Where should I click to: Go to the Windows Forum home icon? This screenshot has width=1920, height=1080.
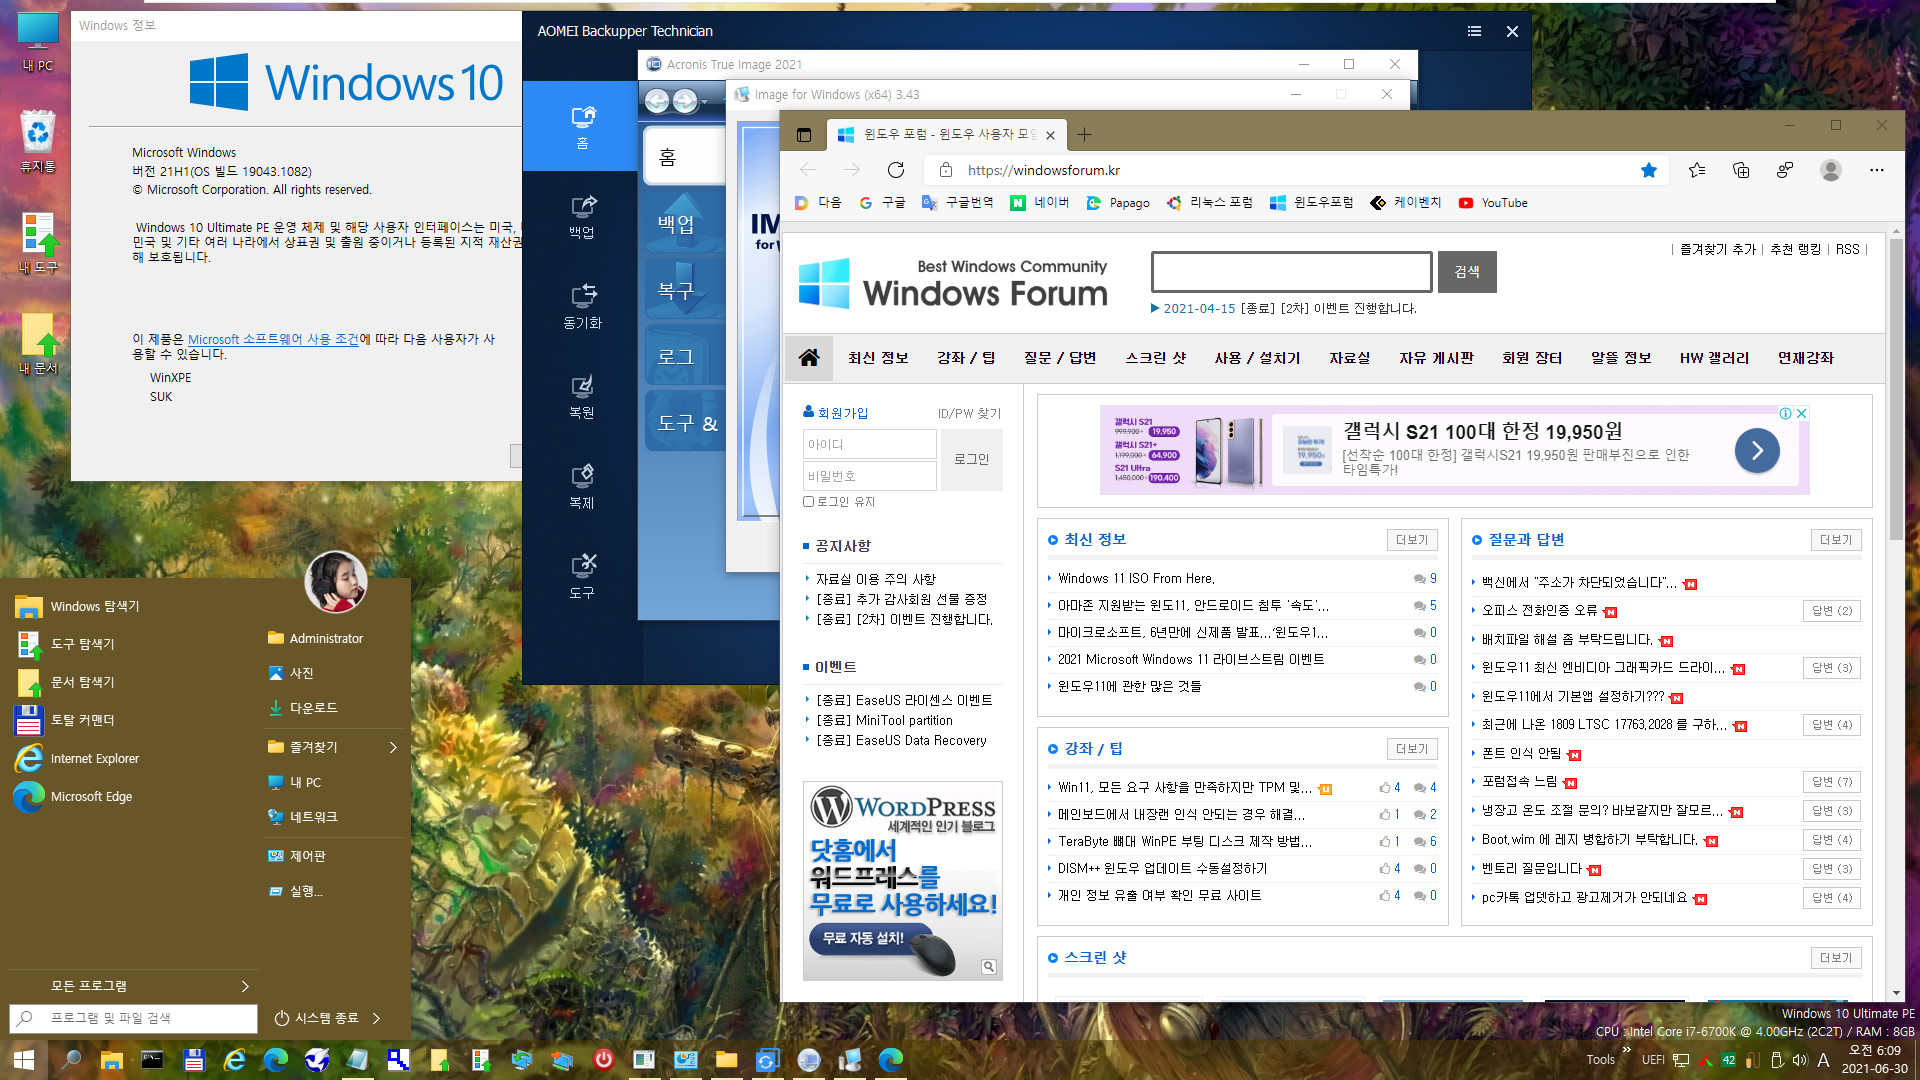click(809, 358)
